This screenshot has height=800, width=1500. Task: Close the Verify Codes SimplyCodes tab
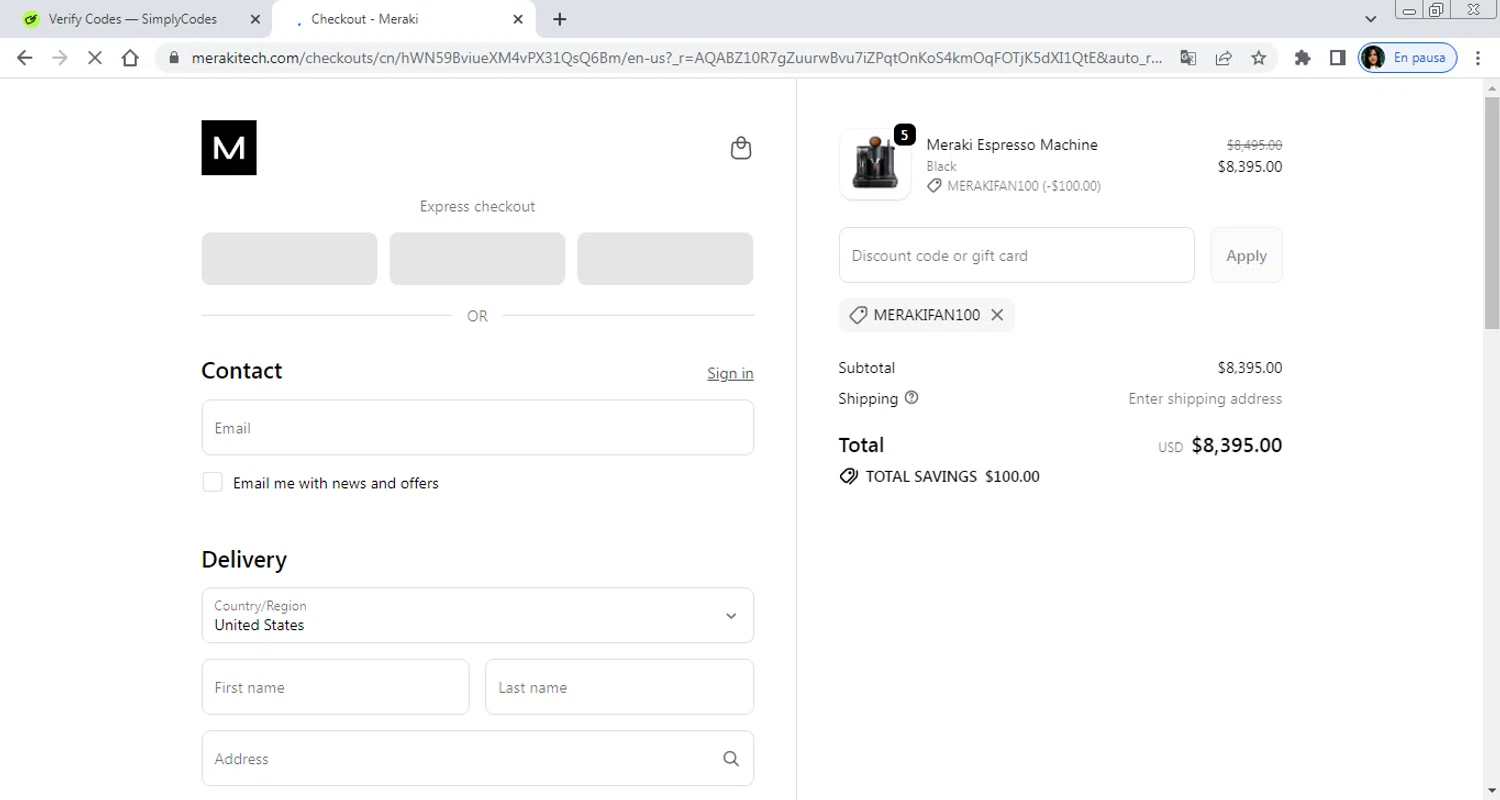[x=255, y=19]
